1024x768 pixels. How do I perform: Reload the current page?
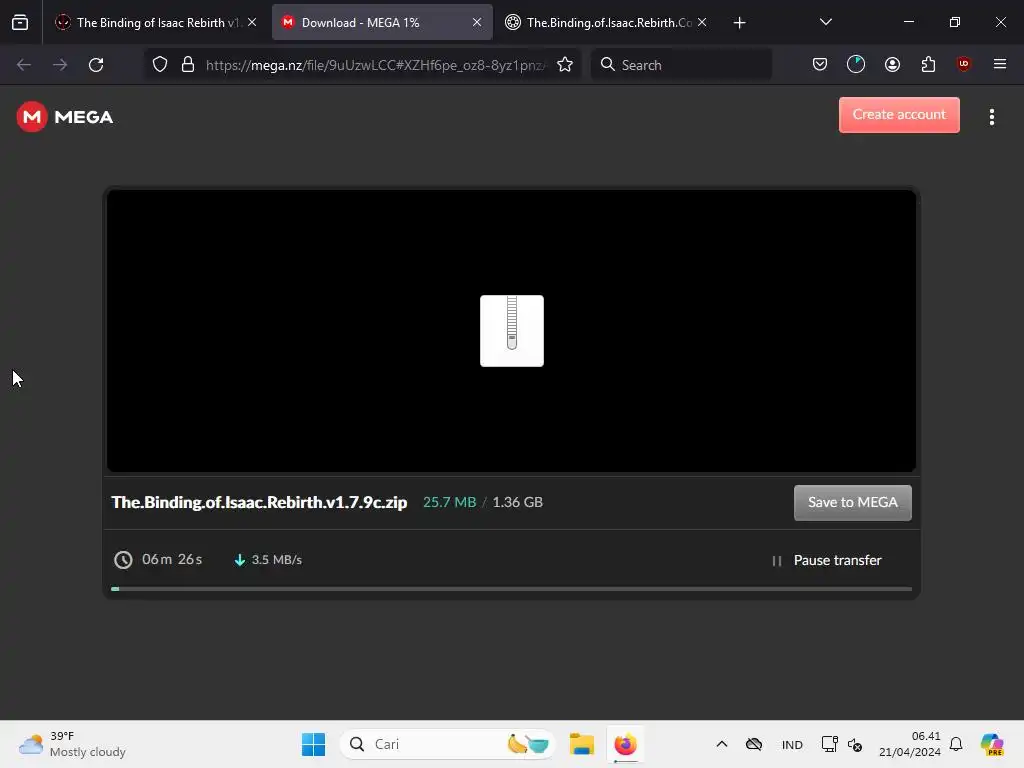[96, 65]
